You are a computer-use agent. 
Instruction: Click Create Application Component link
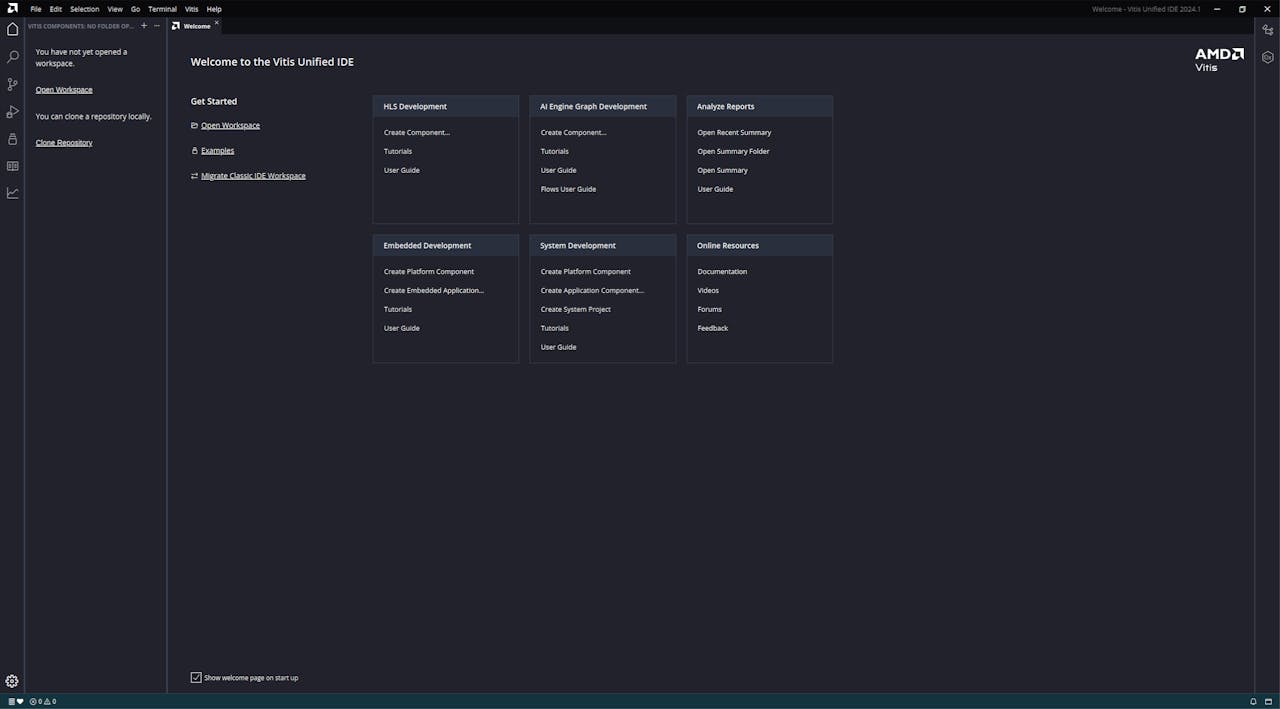click(592, 291)
